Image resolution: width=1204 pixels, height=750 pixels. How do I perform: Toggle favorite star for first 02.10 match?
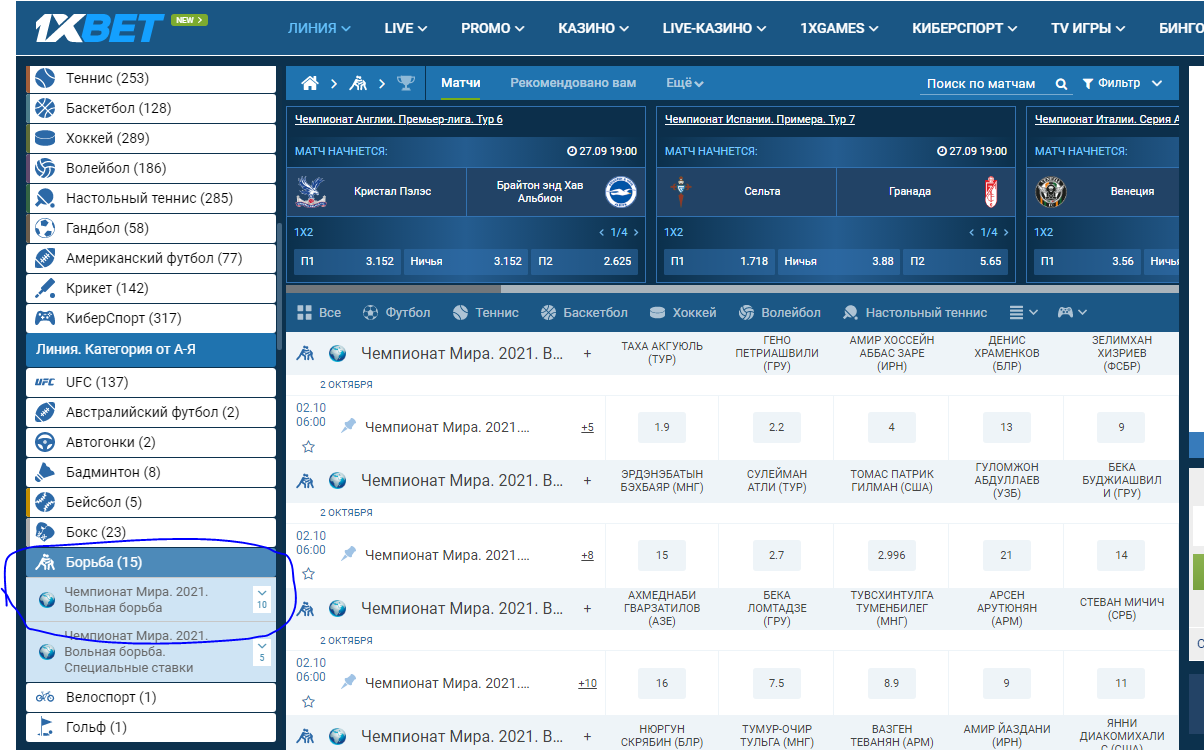[308, 446]
